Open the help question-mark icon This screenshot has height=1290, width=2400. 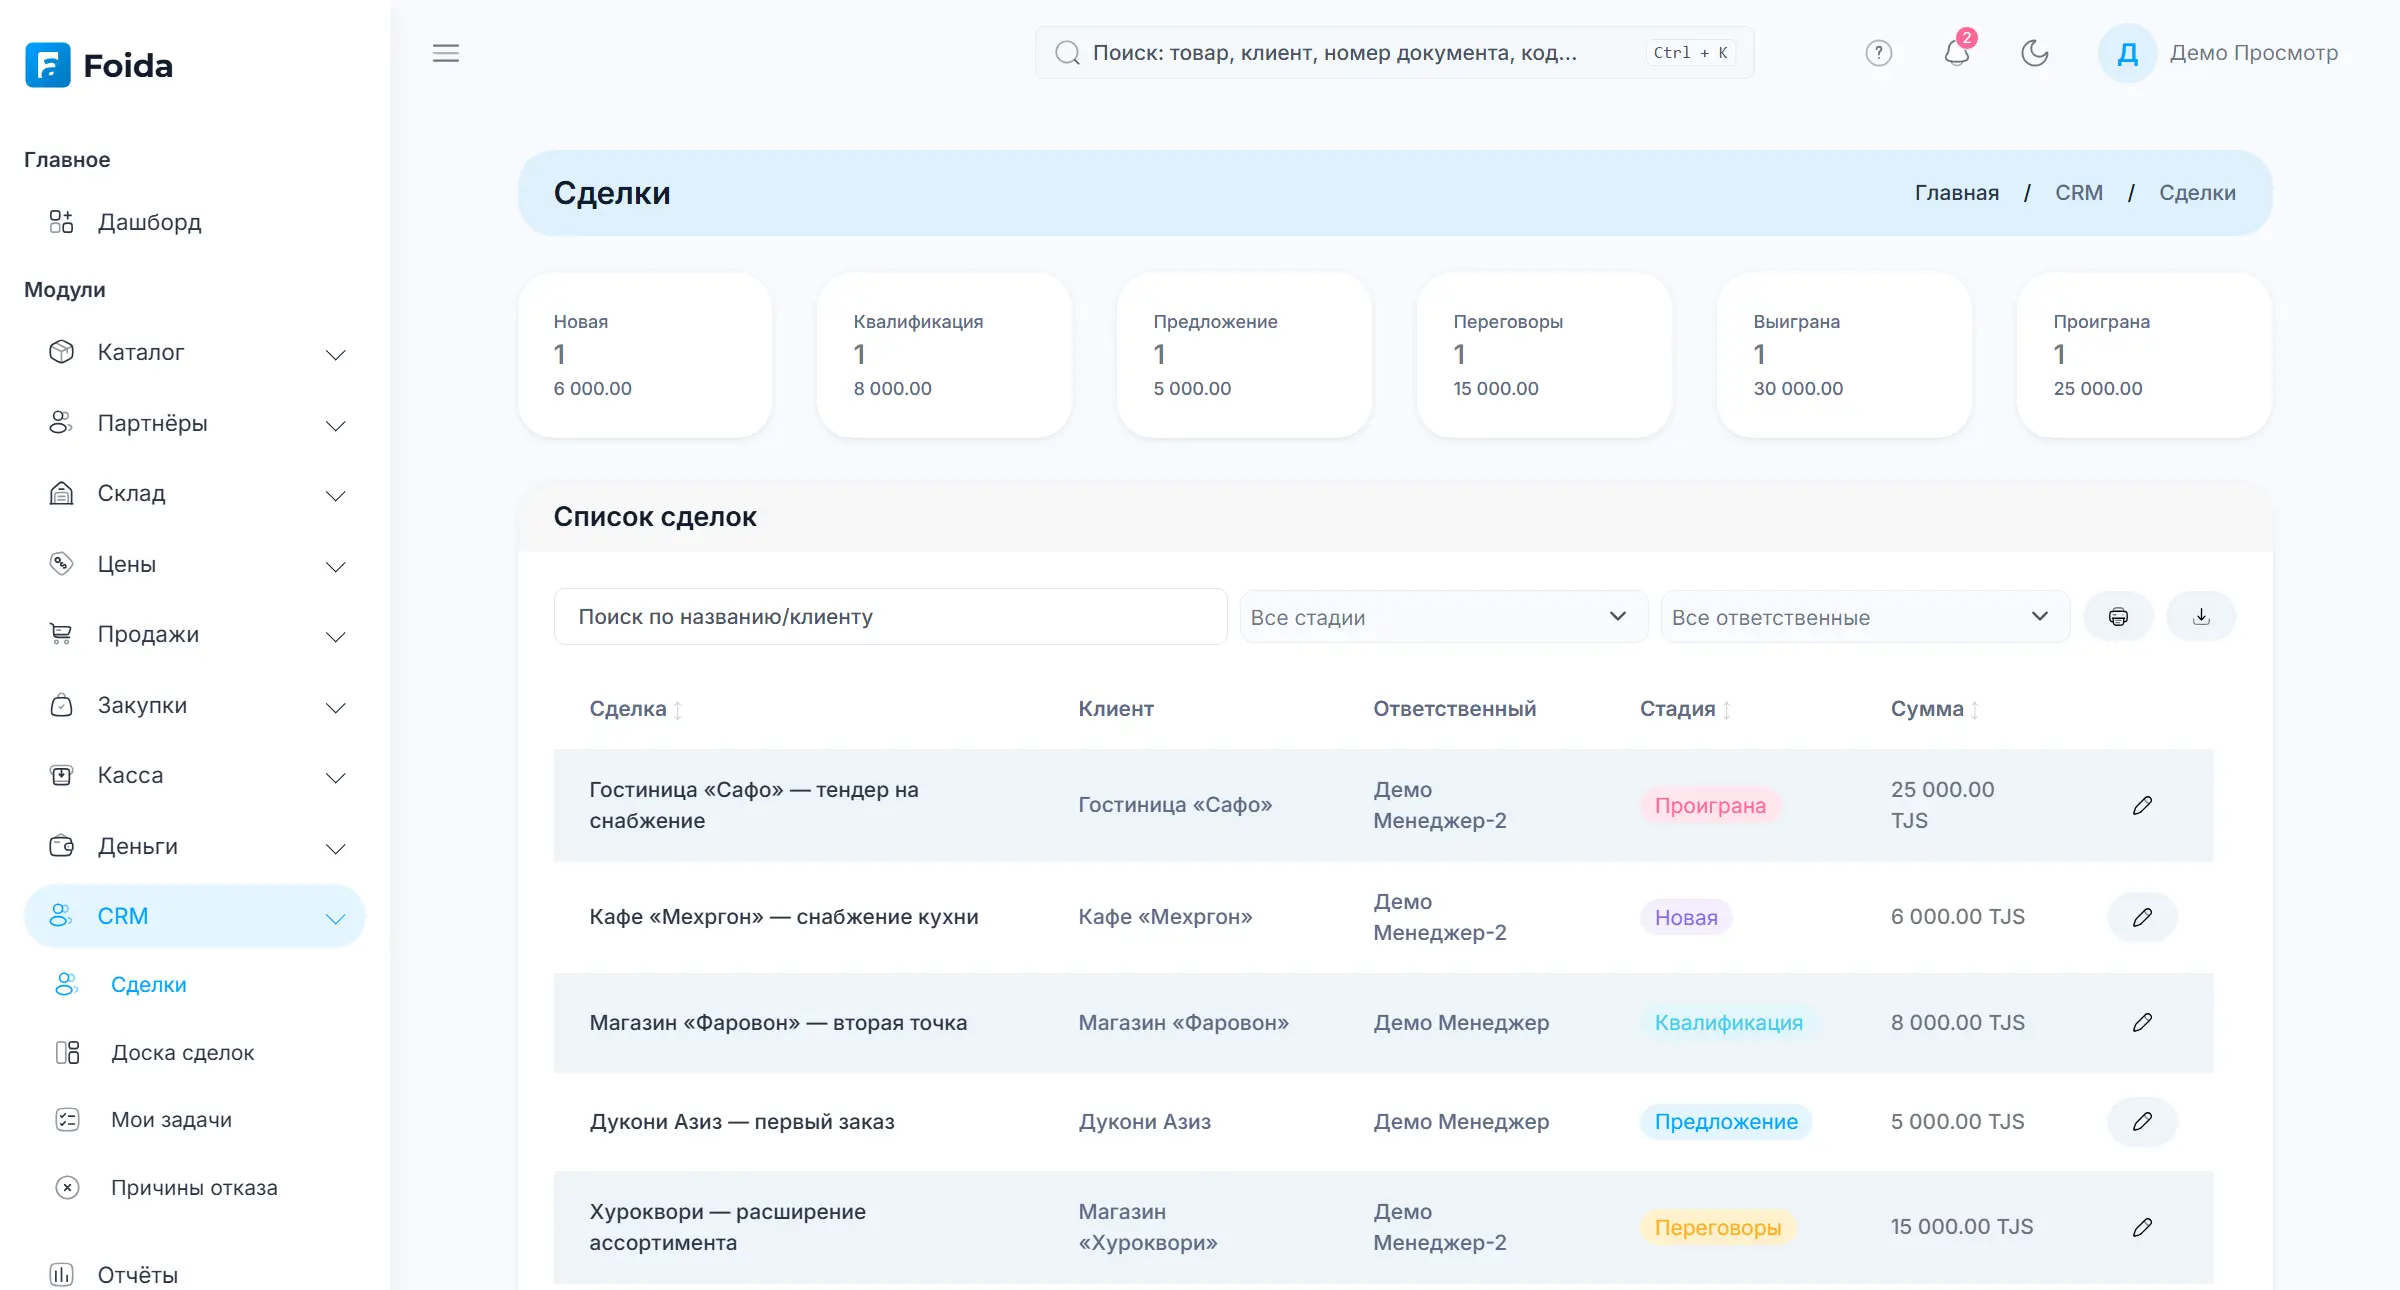coord(1879,53)
